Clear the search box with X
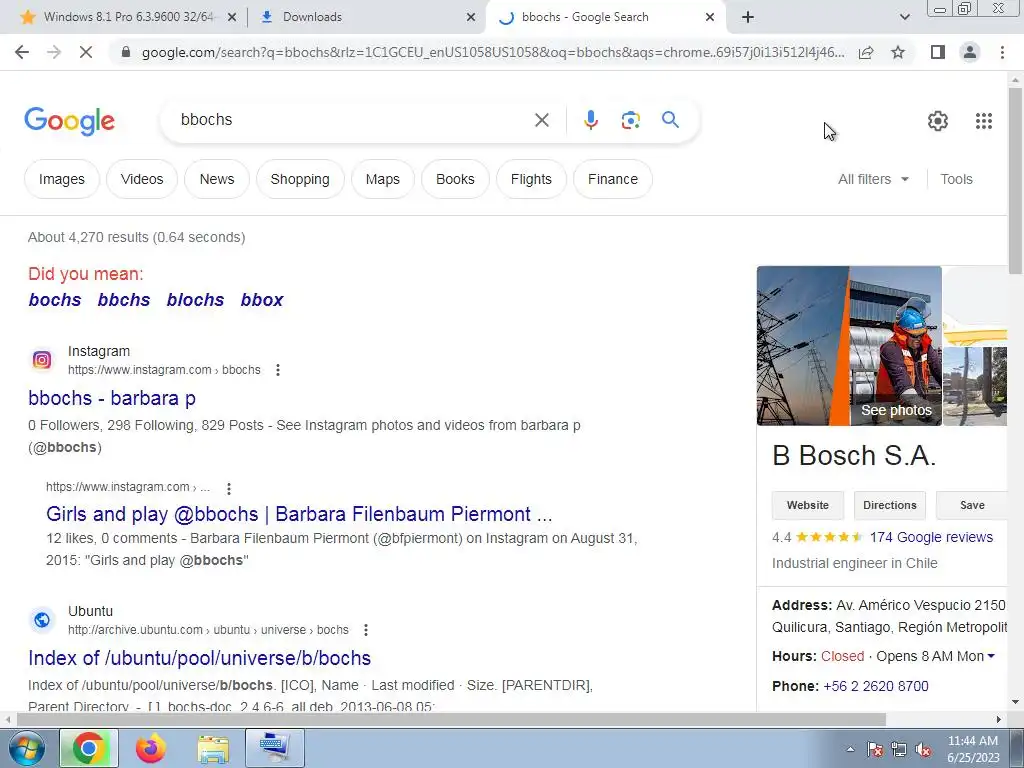This screenshot has width=1024, height=768. pos(541,120)
